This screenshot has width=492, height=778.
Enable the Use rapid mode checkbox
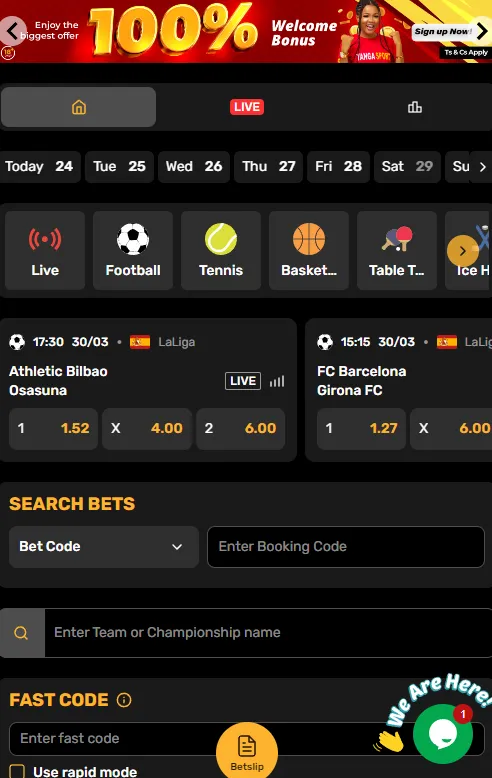(17, 772)
